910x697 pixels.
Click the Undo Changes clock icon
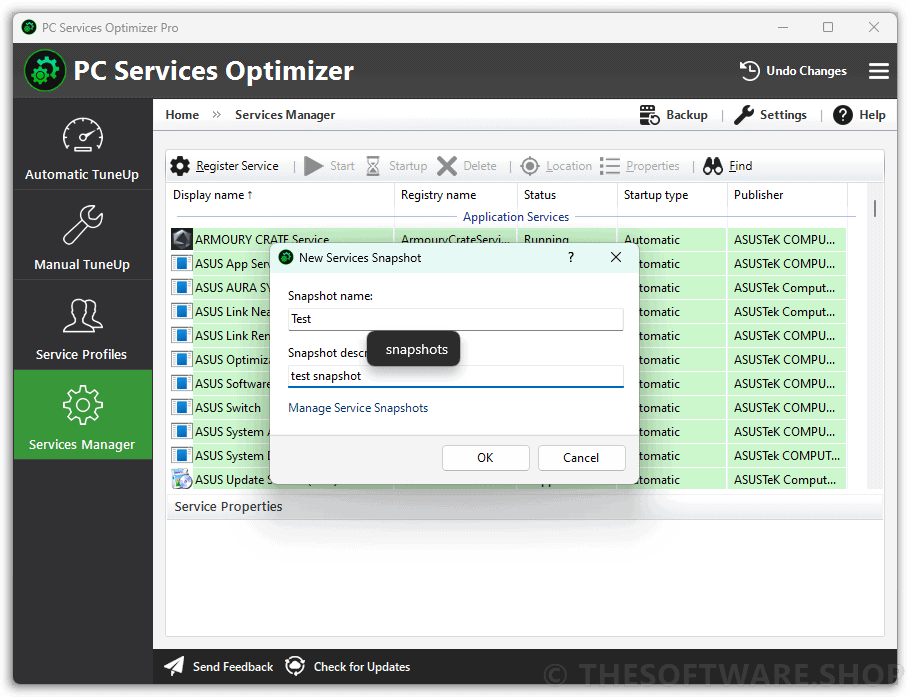coord(749,71)
